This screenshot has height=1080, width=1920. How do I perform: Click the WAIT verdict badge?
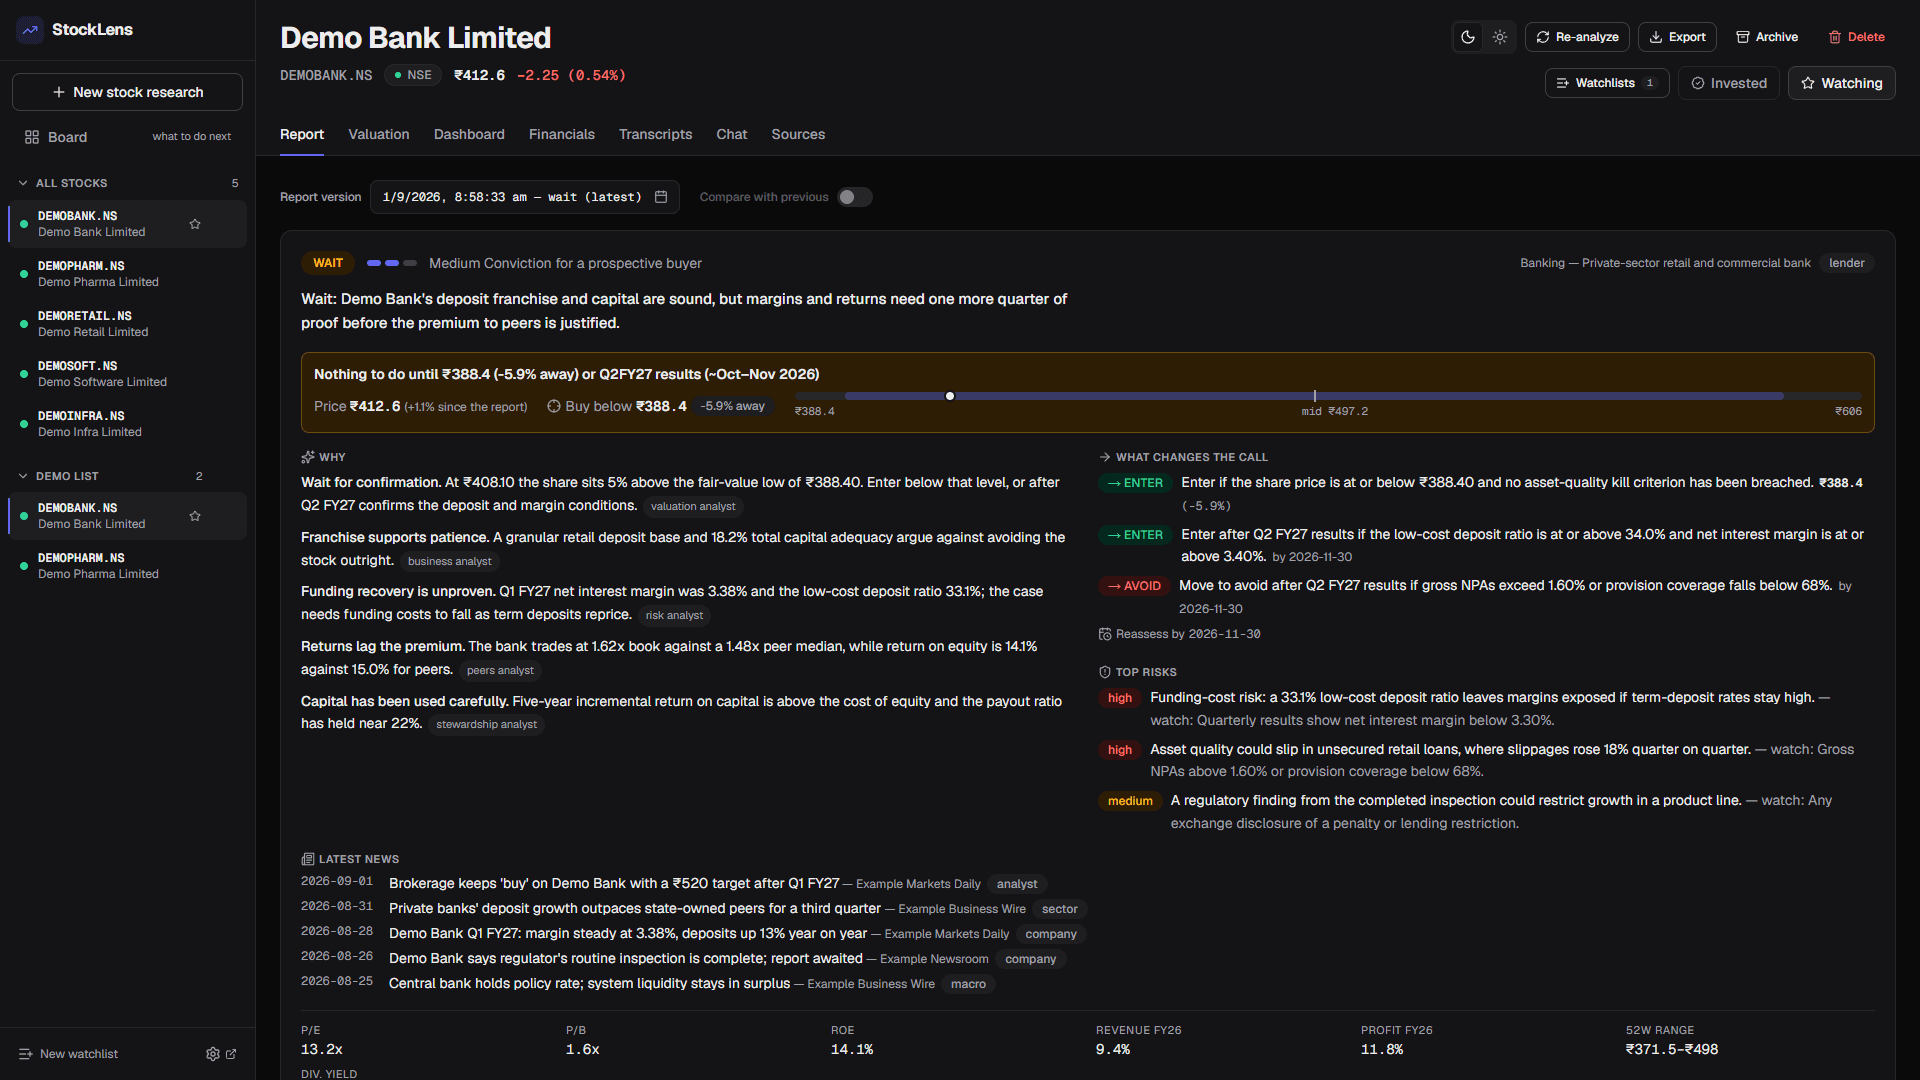(x=328, y=263)
